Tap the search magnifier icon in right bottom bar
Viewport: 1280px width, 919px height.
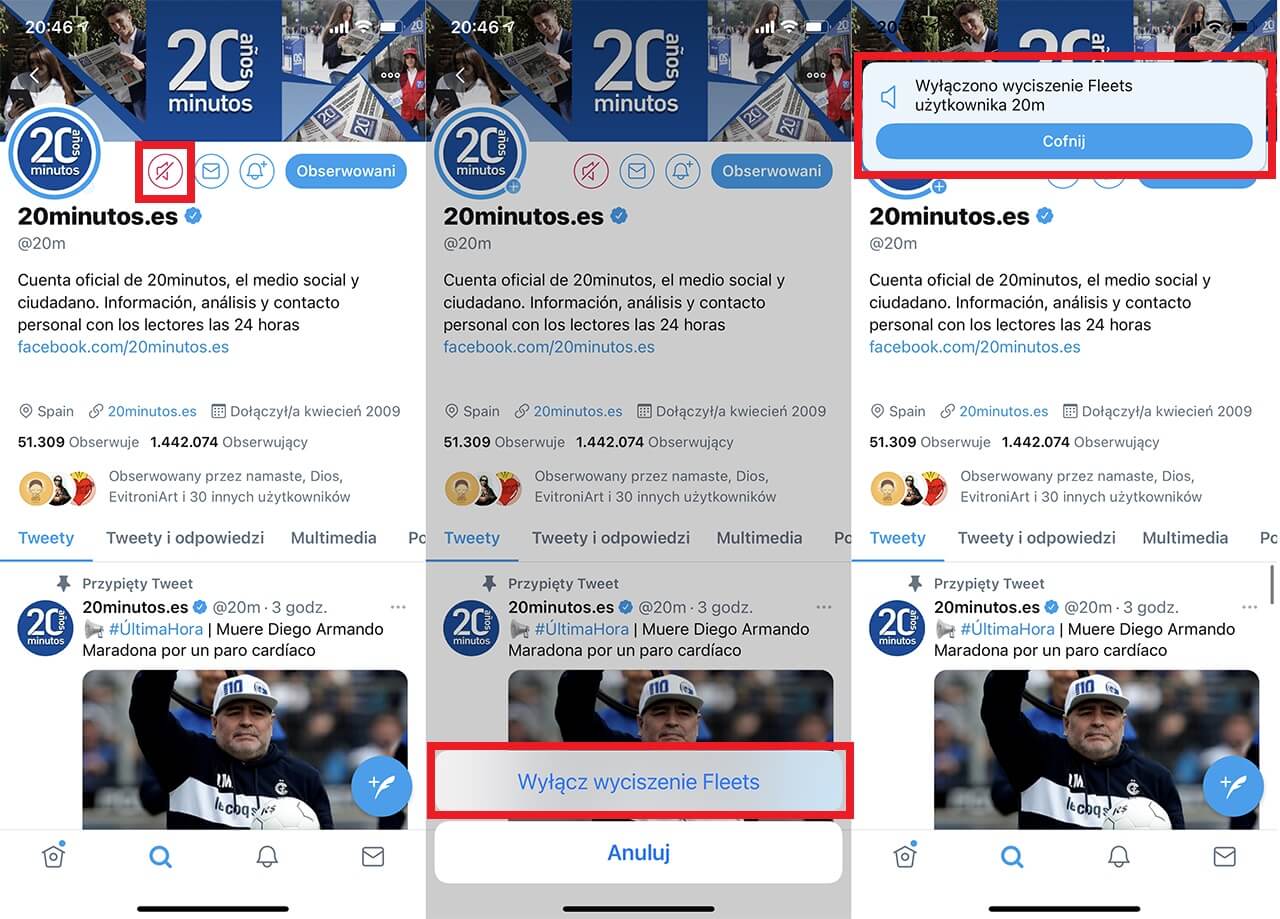pyautogui.click(x=1012, y=856)
